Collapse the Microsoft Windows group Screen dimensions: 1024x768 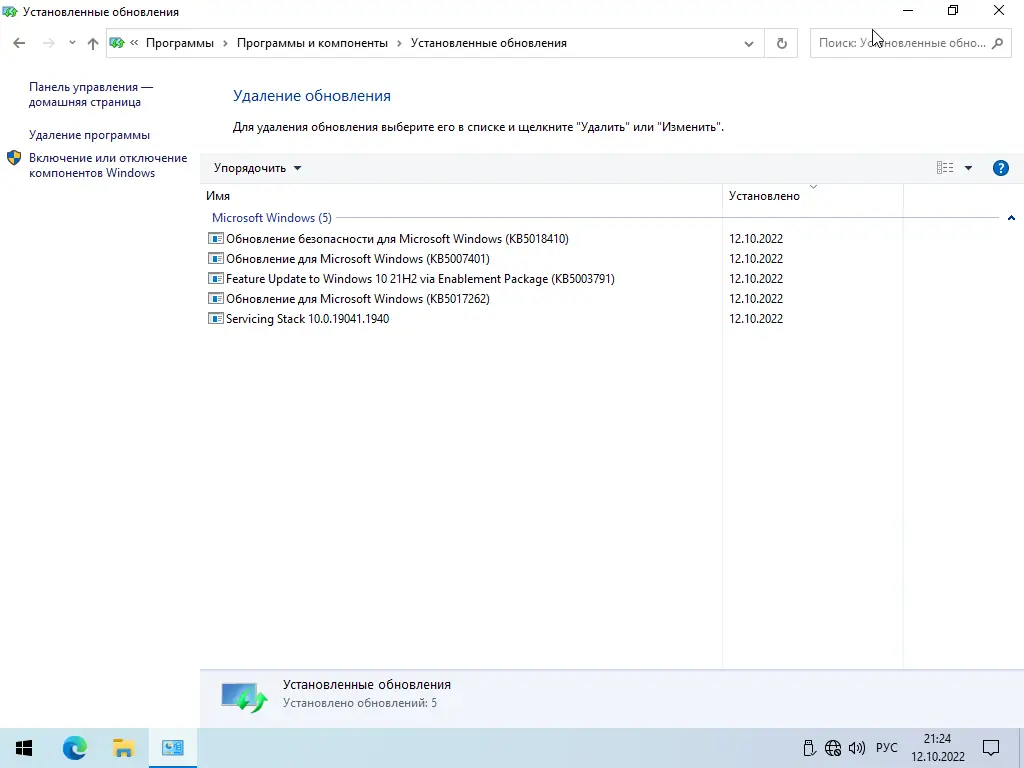(1011, 217)
